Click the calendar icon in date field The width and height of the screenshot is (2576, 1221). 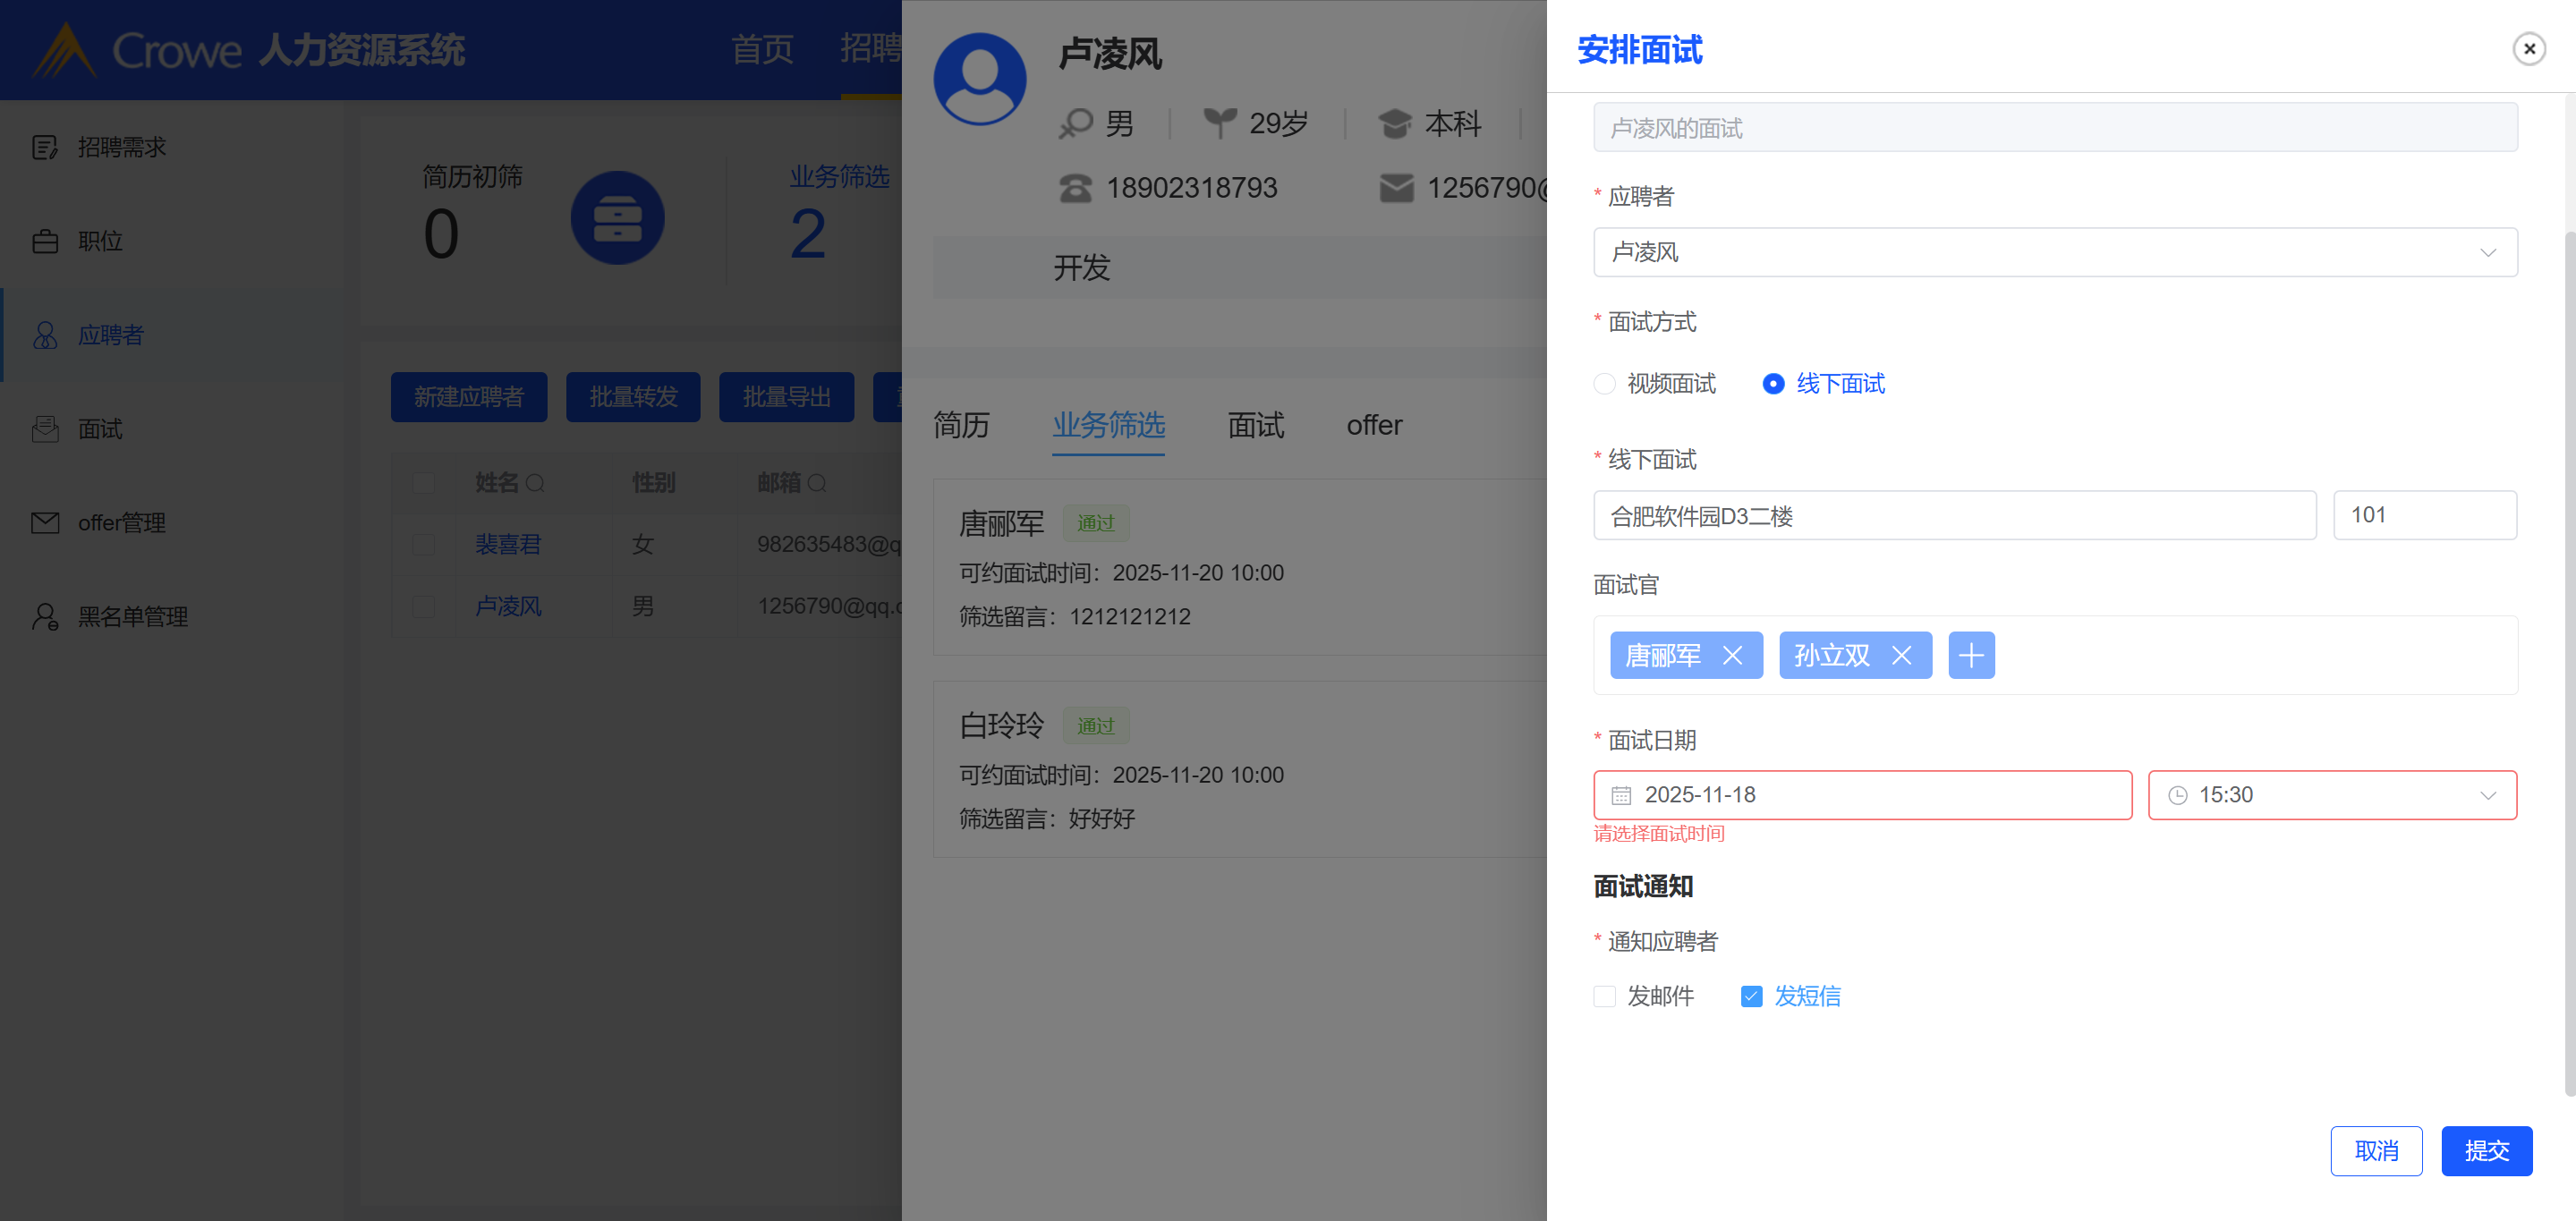point(1621,796)
